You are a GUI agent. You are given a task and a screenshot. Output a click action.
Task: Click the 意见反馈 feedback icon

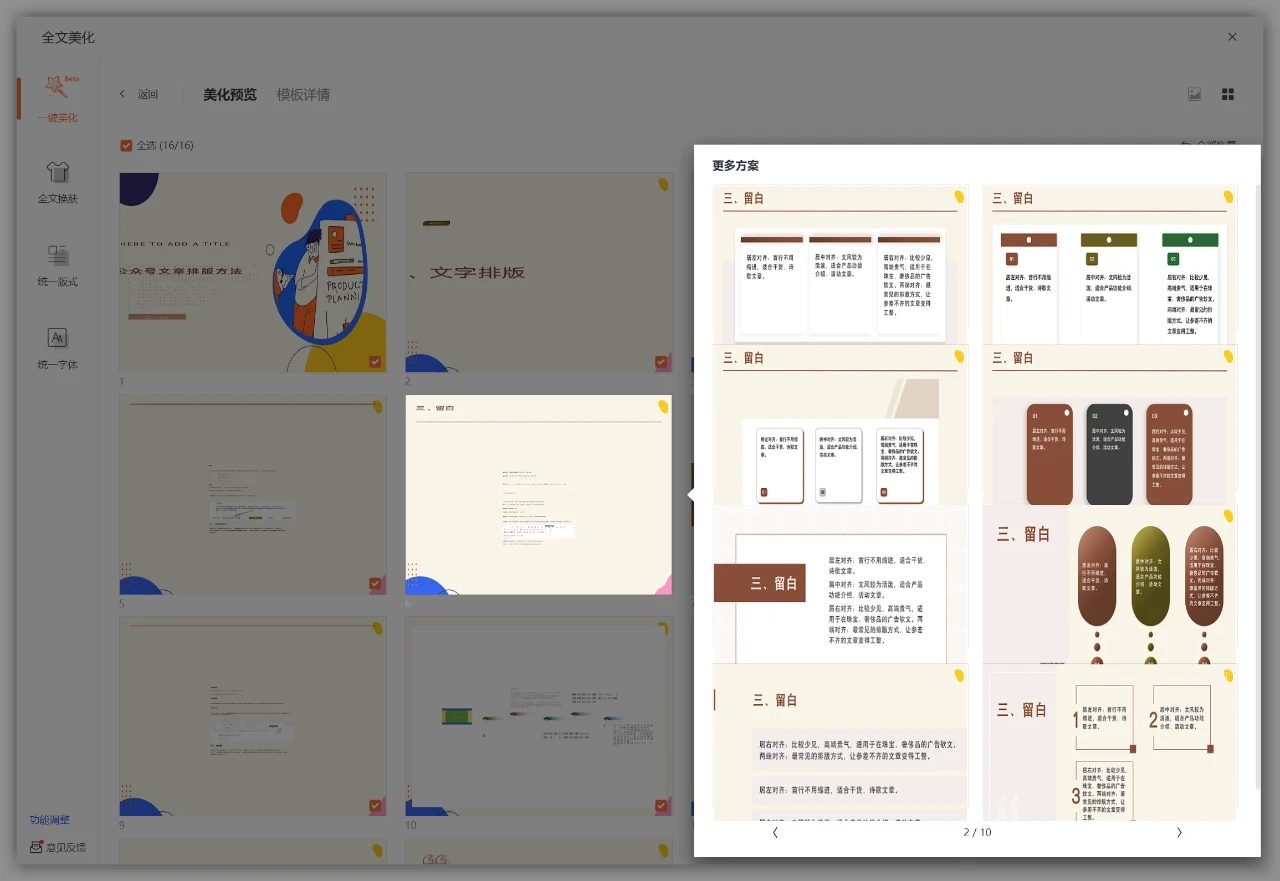pyautogui.click(x=36, y=847)
